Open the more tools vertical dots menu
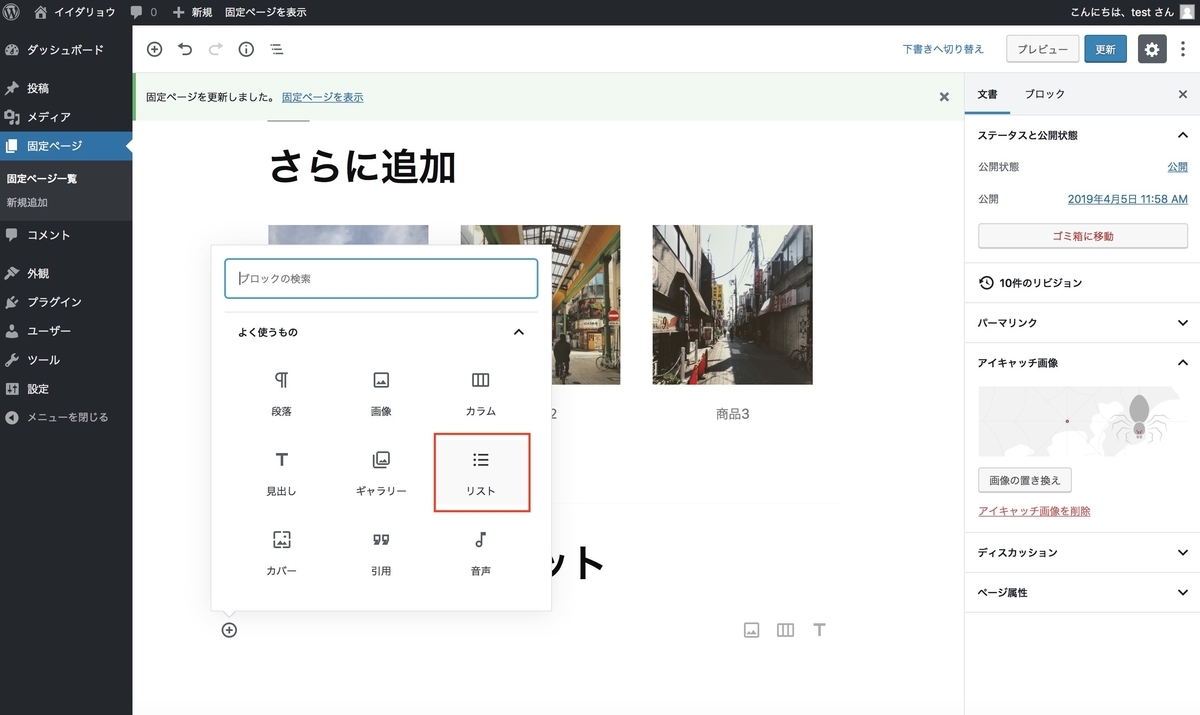 1183,49
